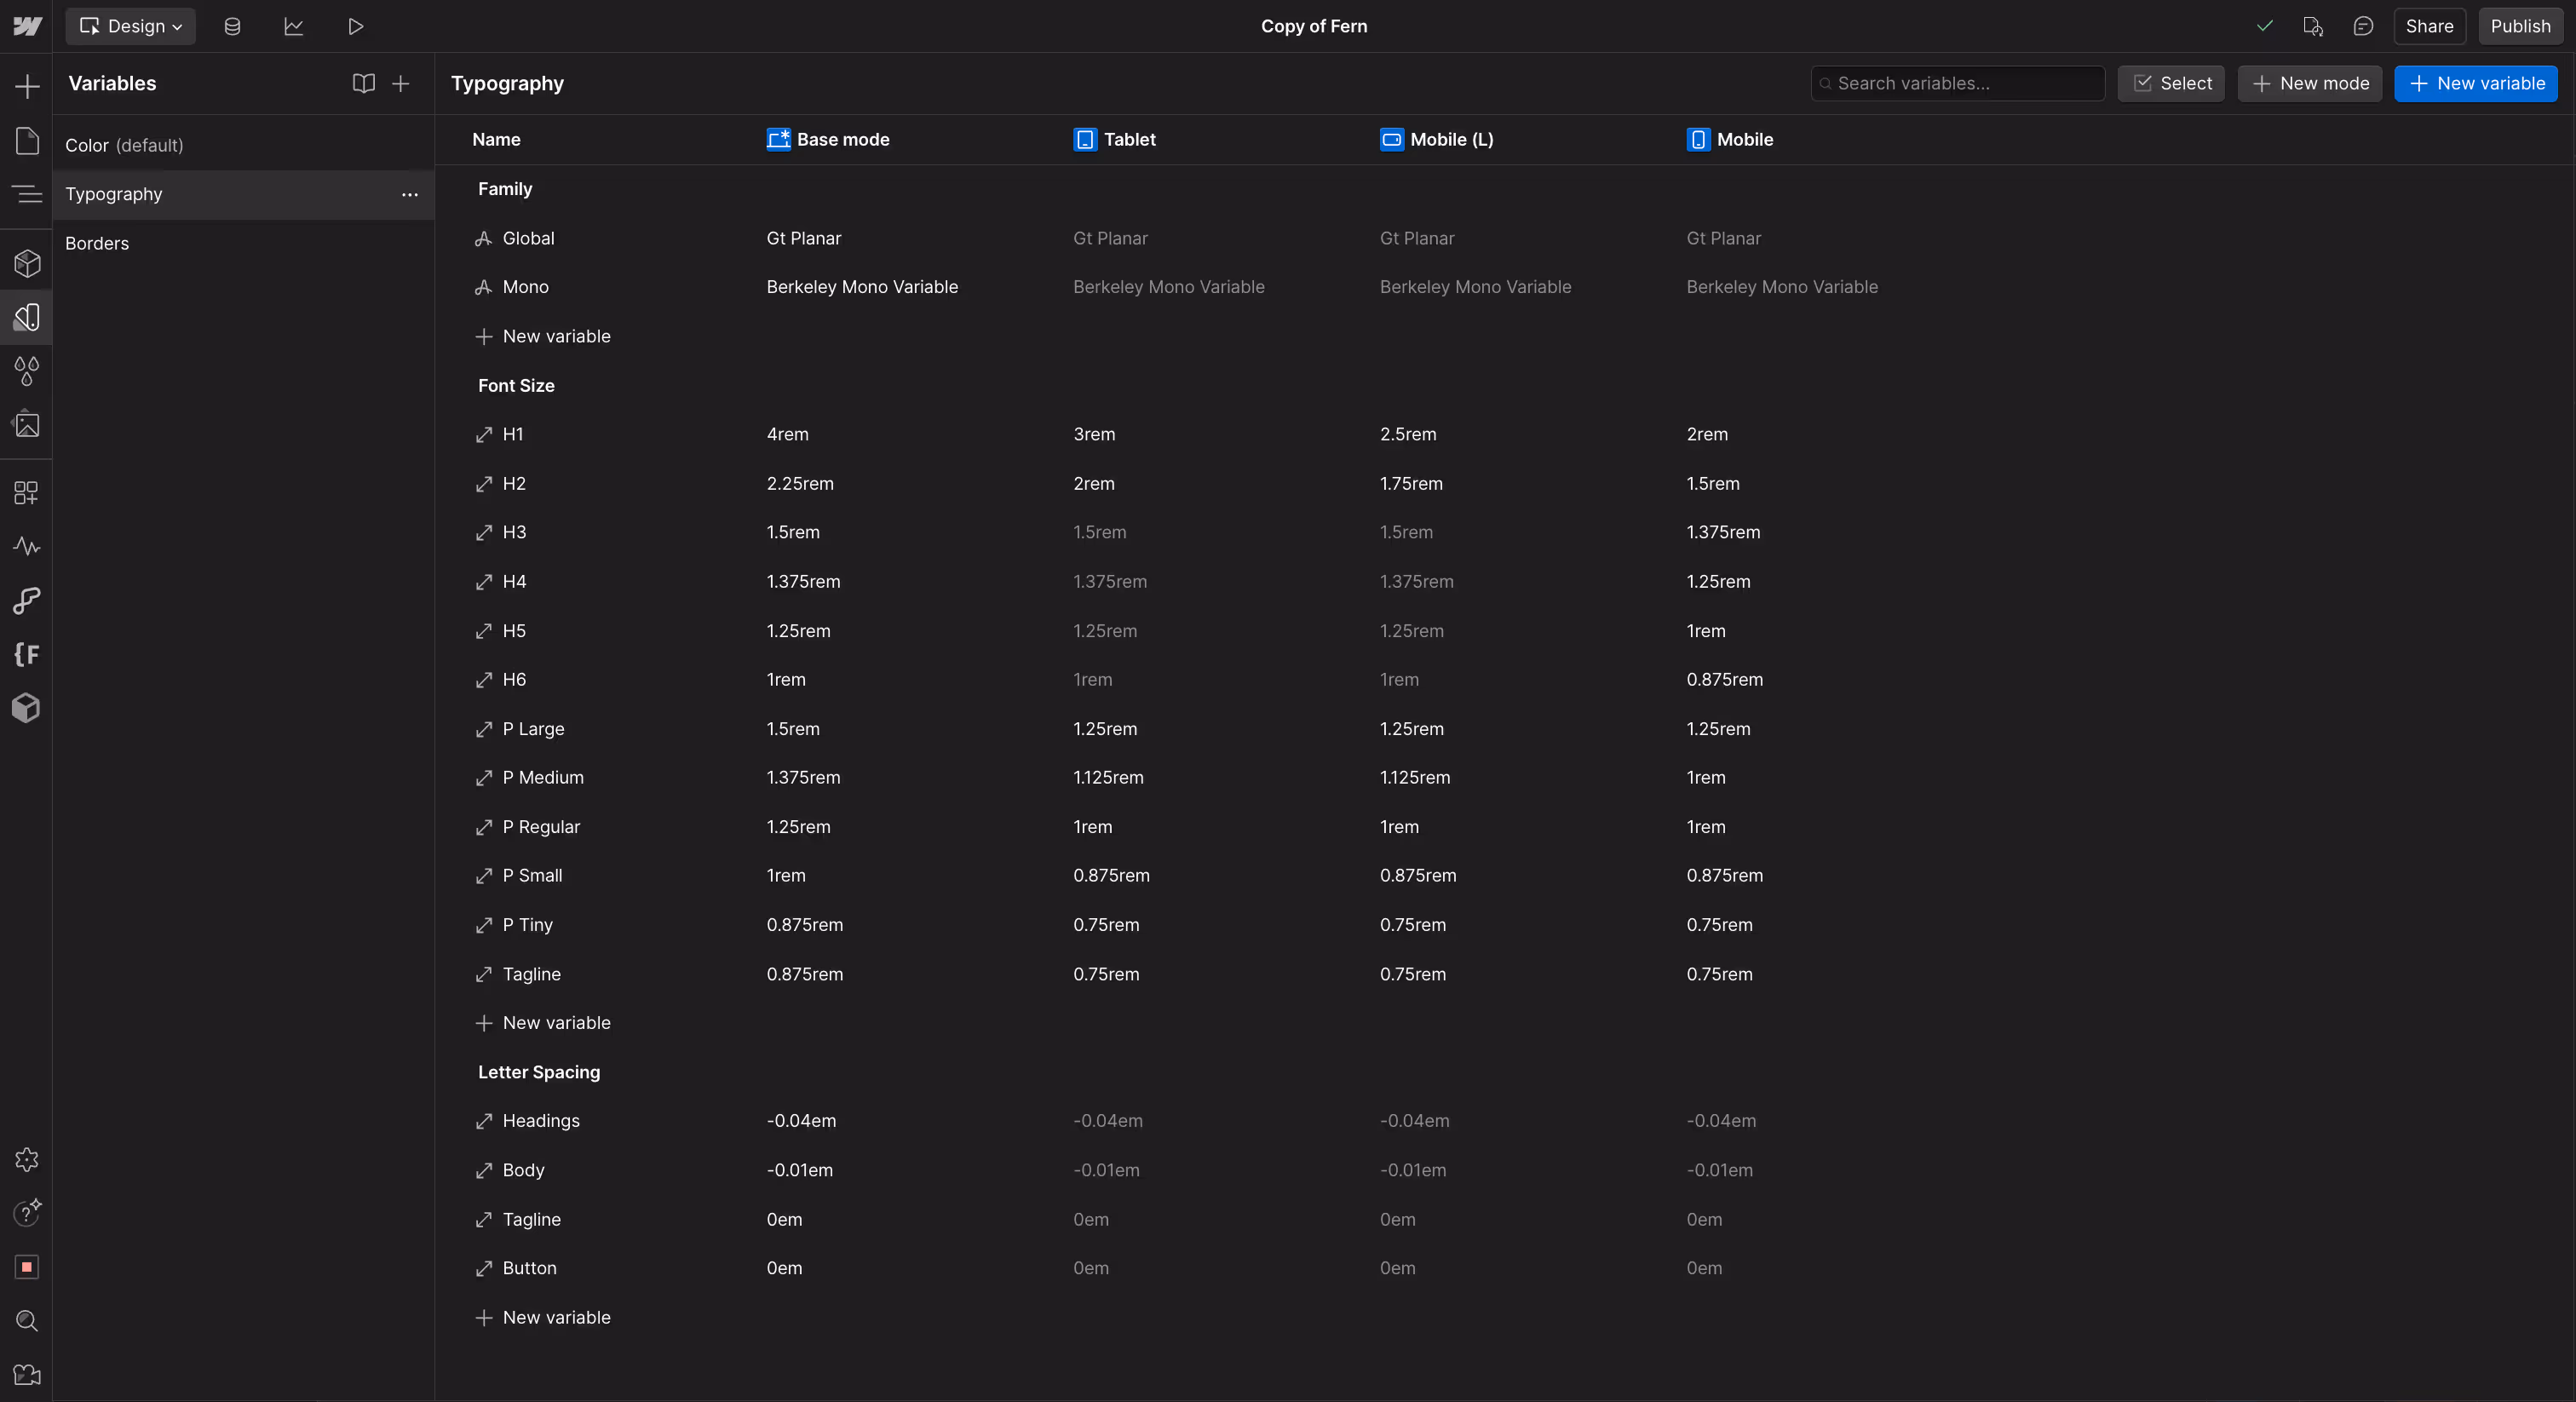Select the Color (default) collection

(125, 145)
